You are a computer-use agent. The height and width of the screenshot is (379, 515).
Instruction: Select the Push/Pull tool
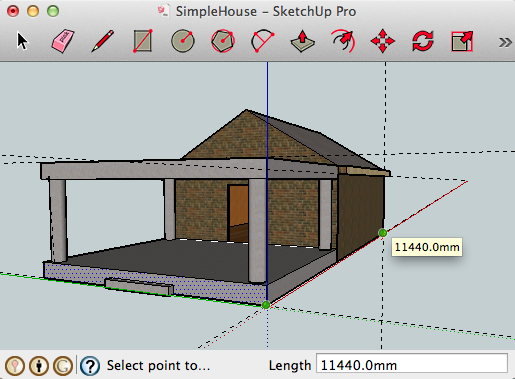point(302,41)
